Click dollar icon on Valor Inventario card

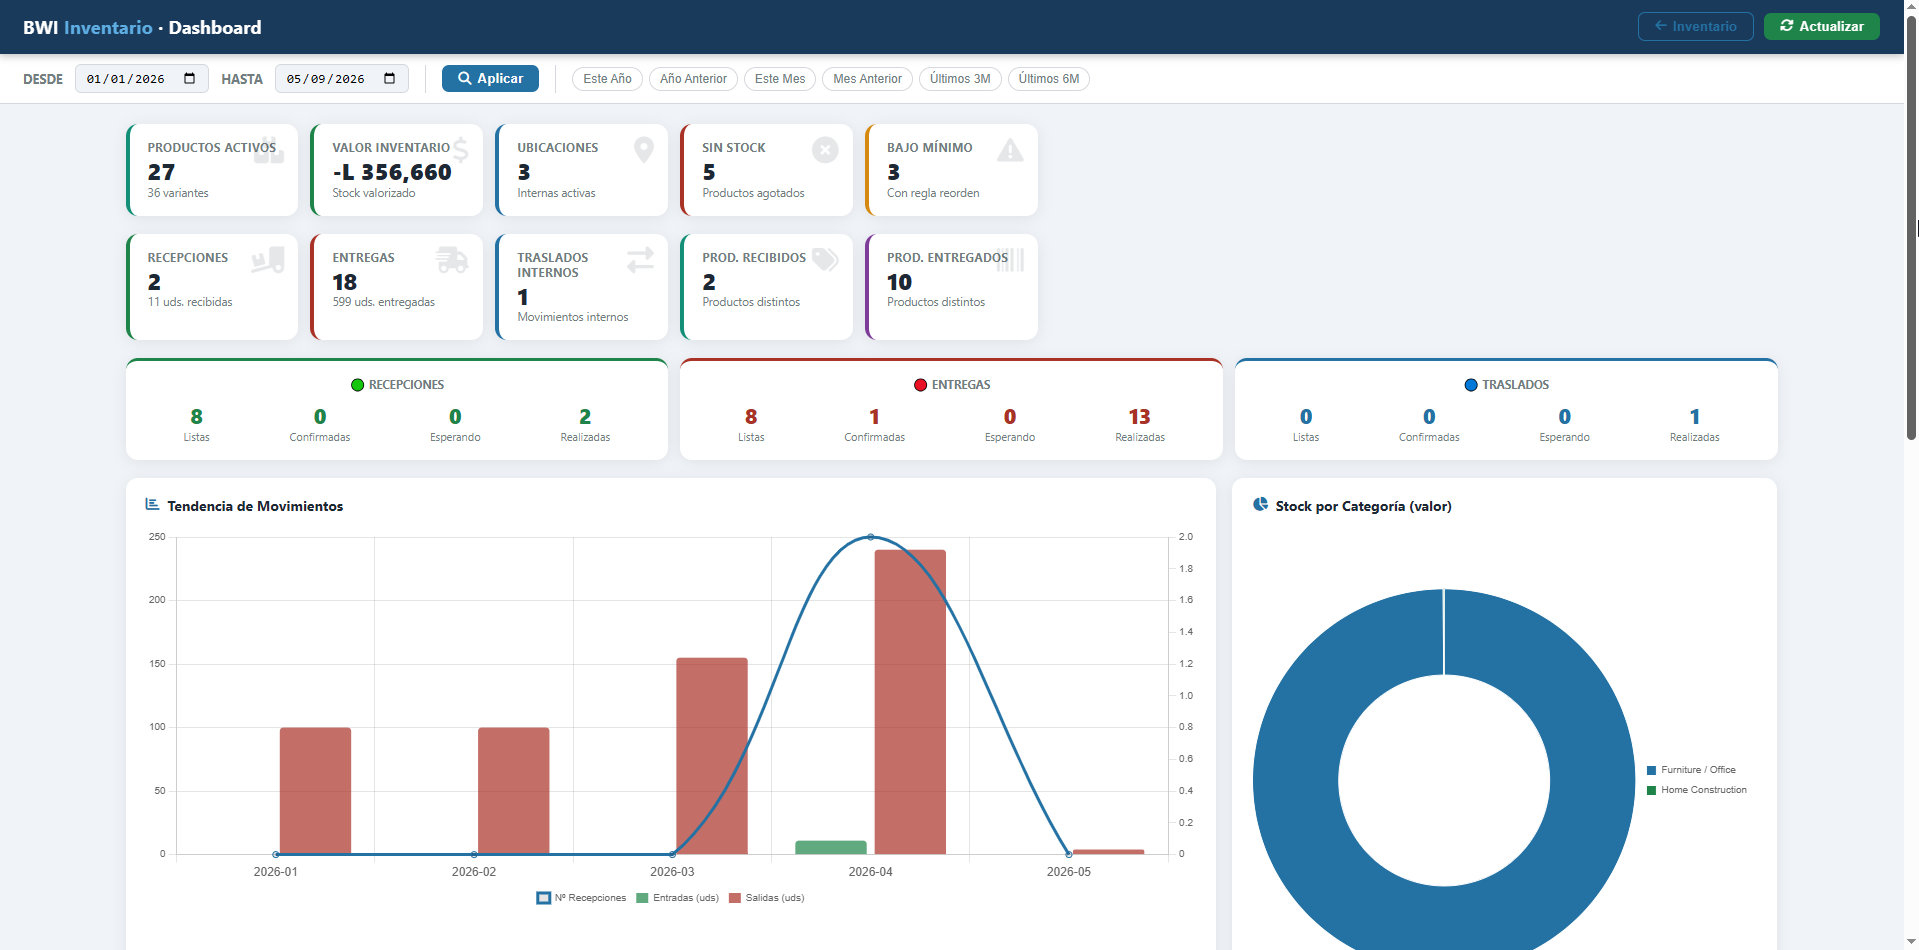(460, 150)
